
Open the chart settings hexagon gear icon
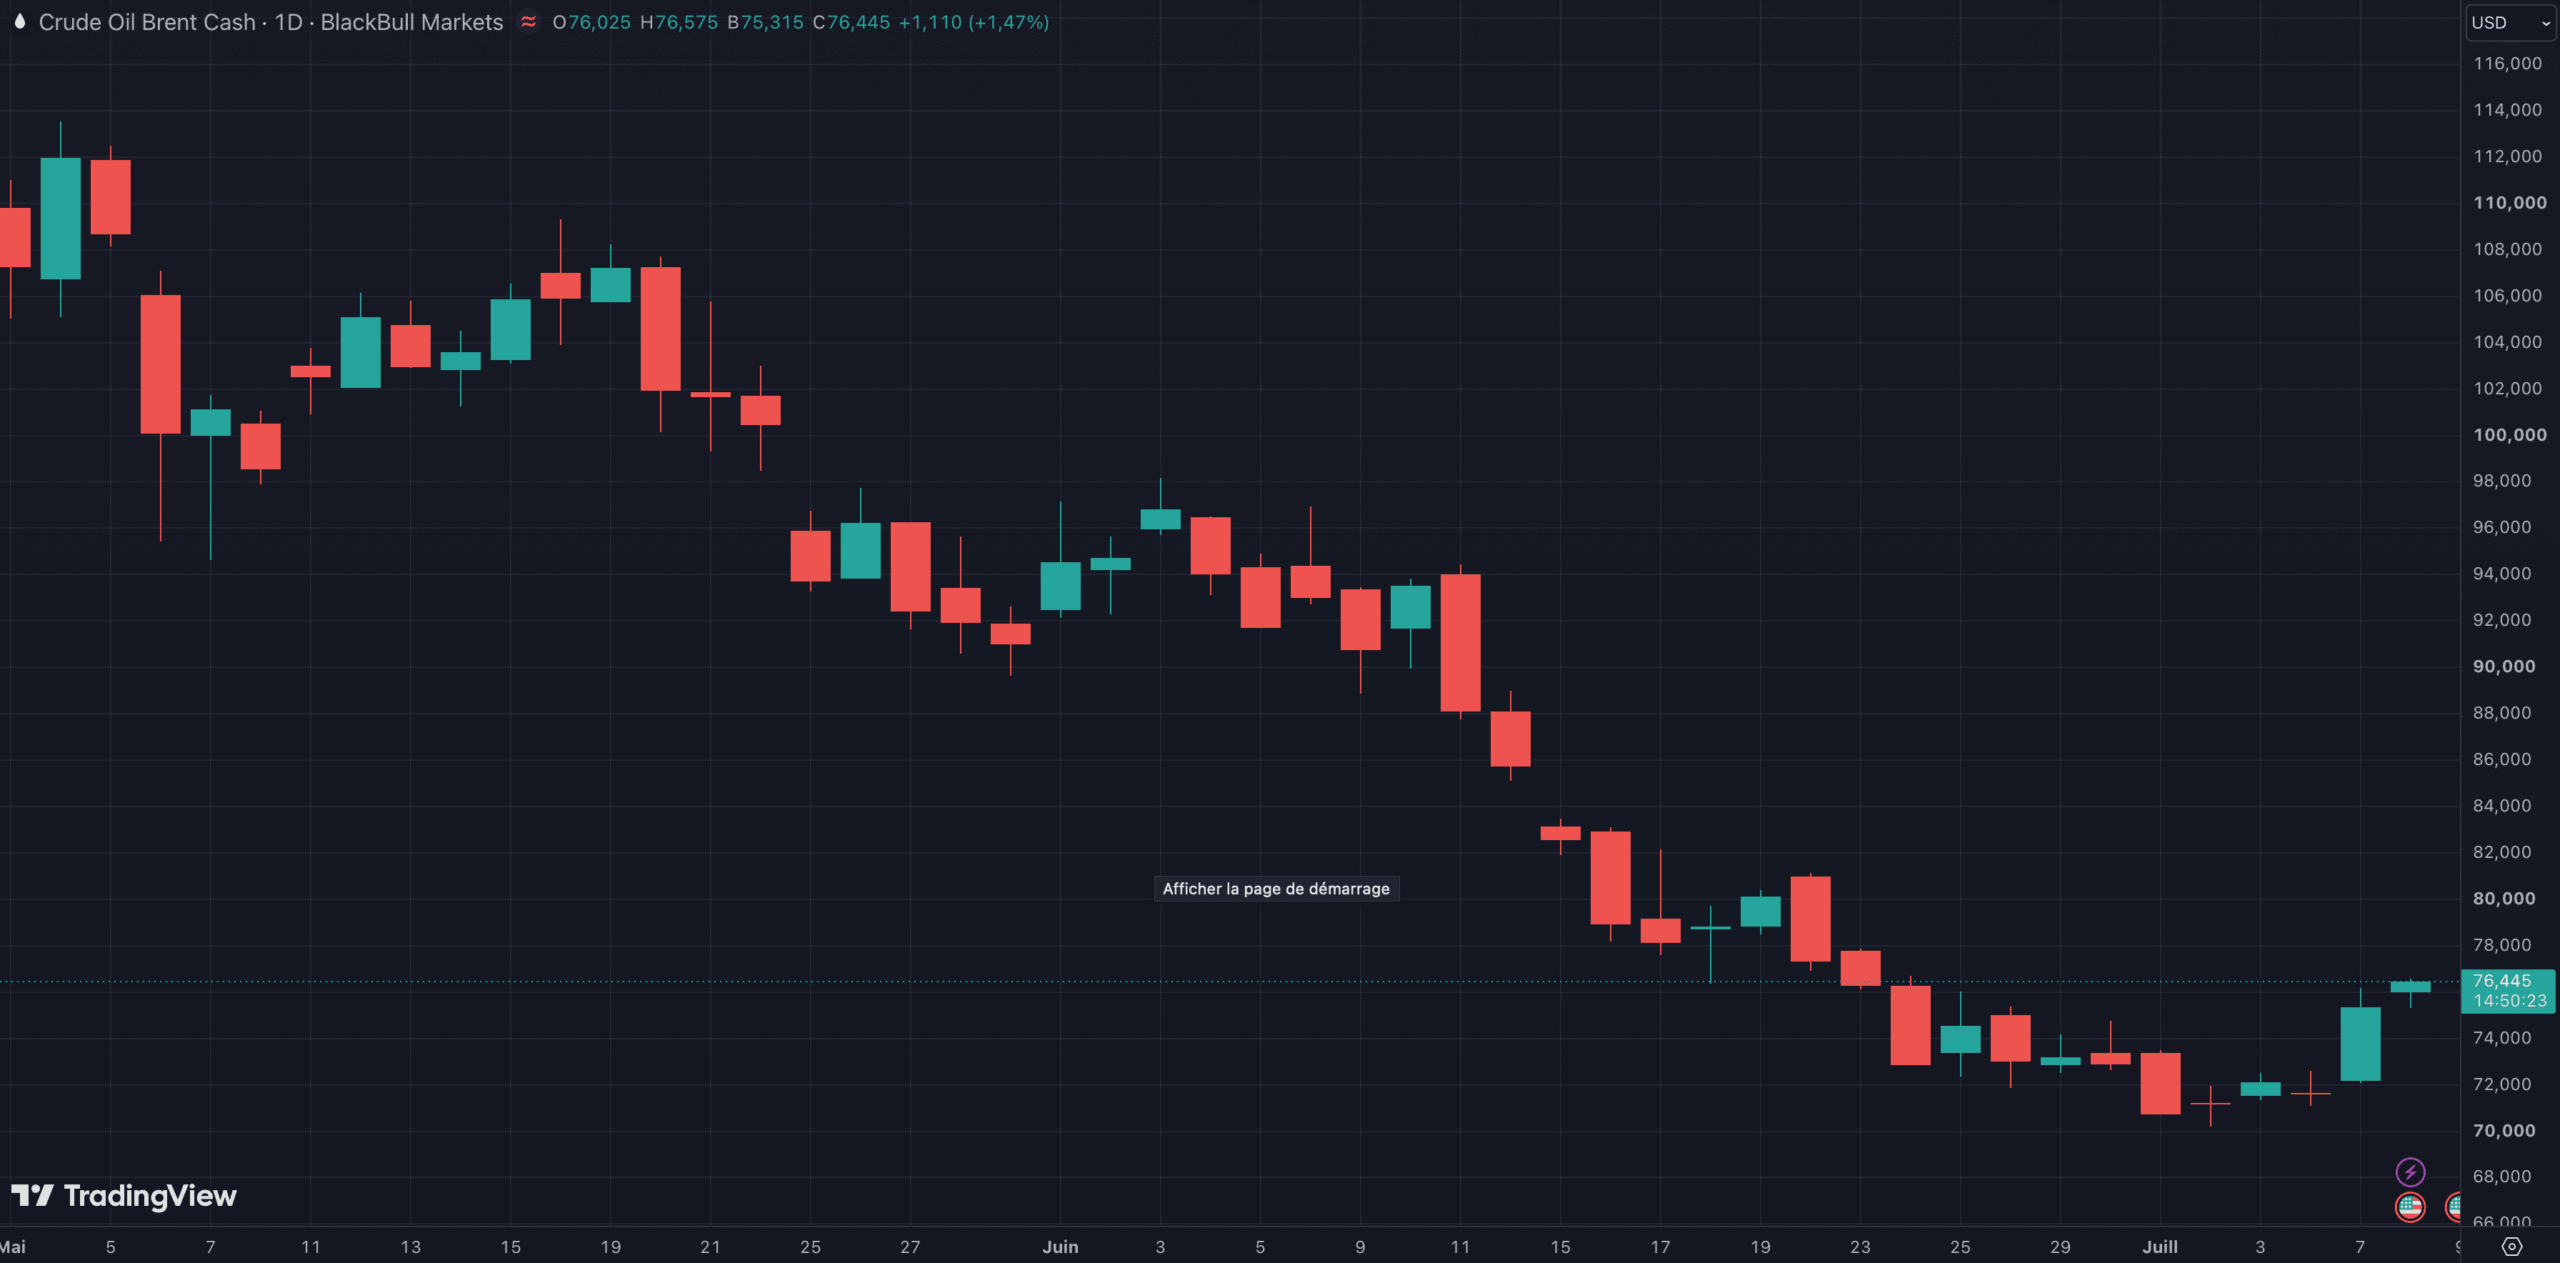tap(2511, 1246)
